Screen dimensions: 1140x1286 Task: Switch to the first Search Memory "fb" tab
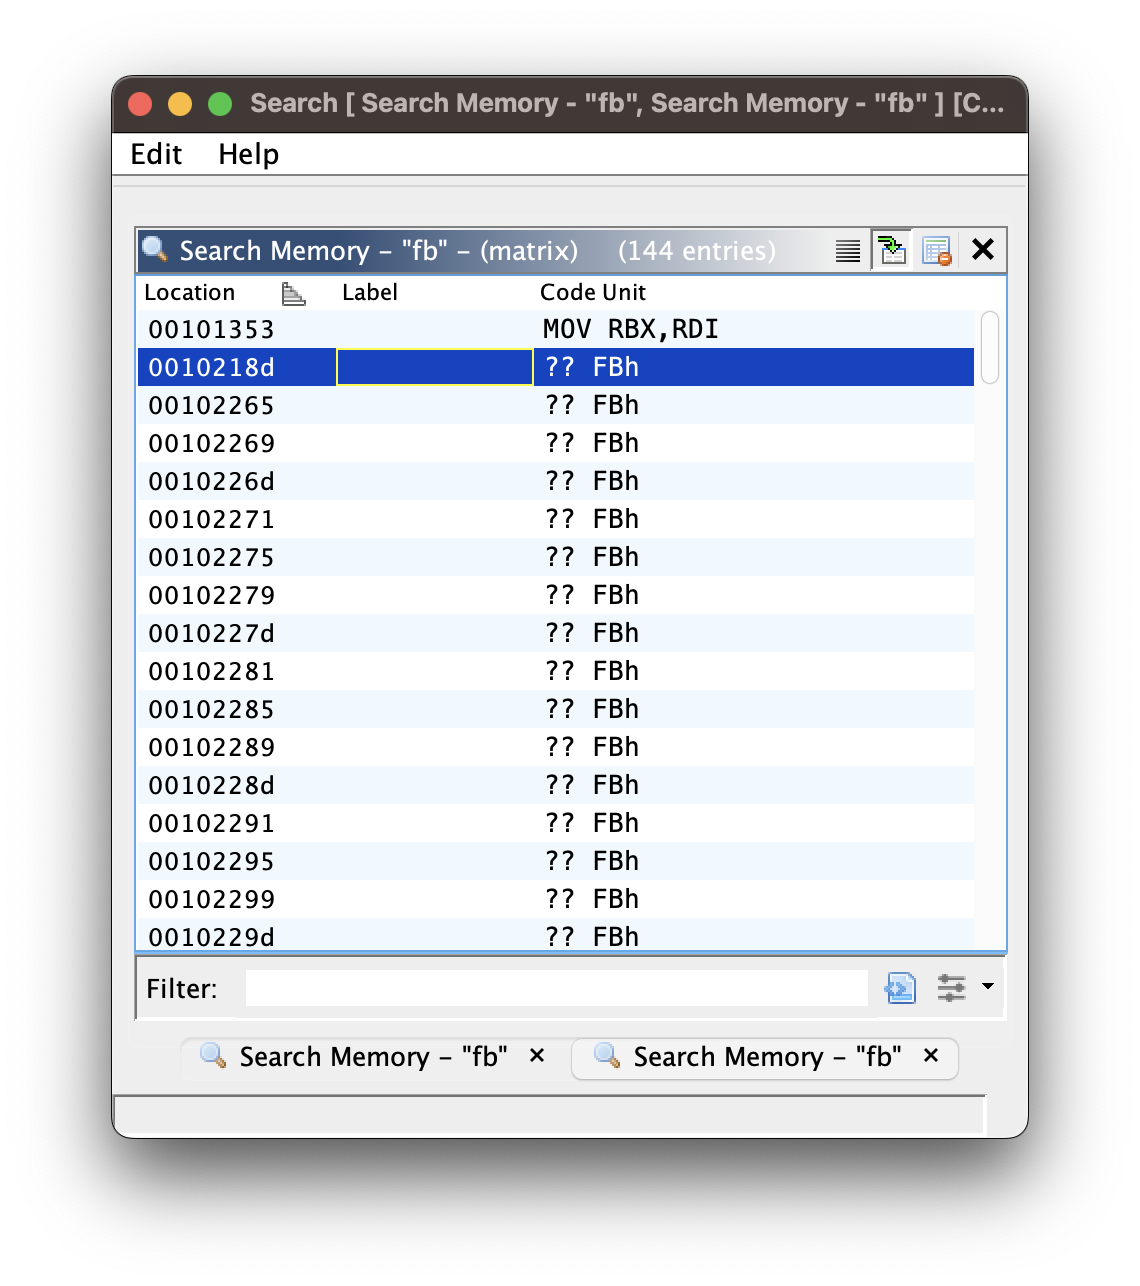tap(373, 1057)
